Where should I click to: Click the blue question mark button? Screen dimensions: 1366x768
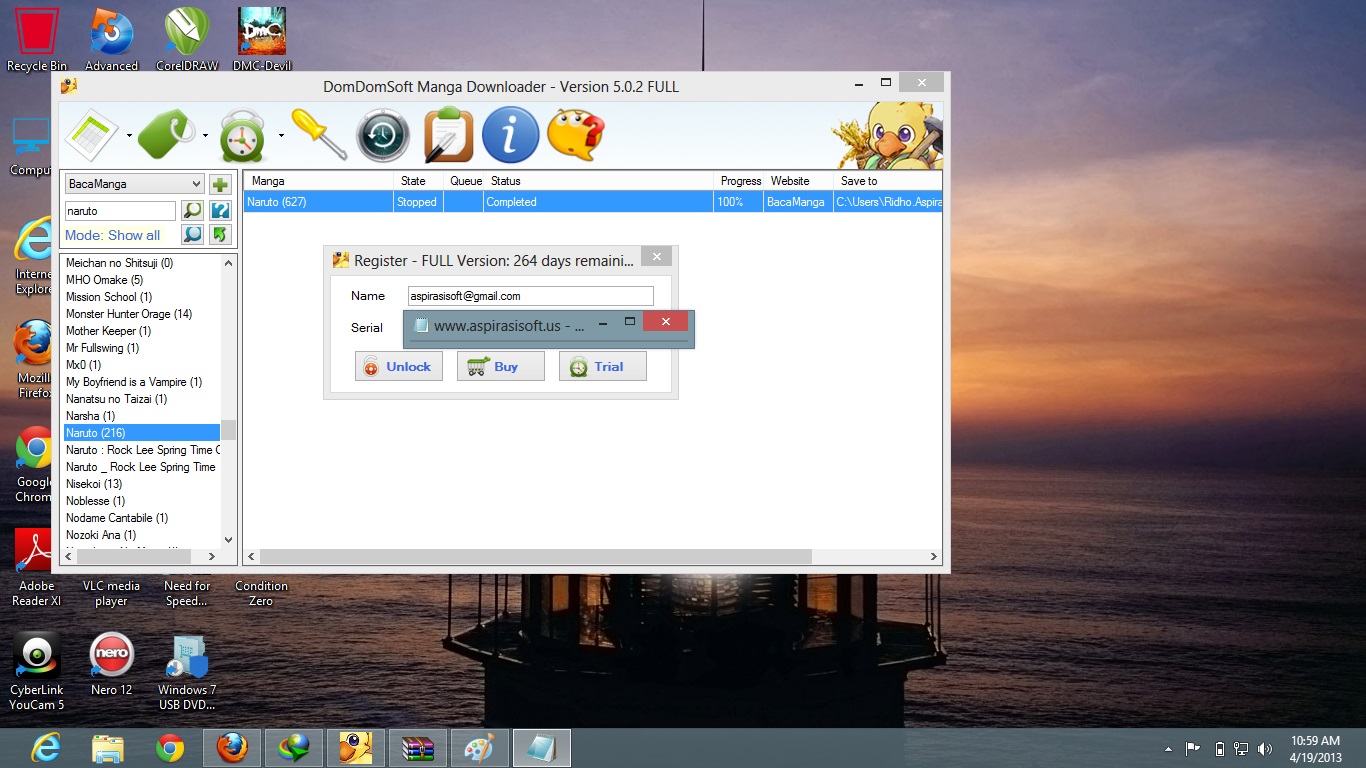pos(221,211)
